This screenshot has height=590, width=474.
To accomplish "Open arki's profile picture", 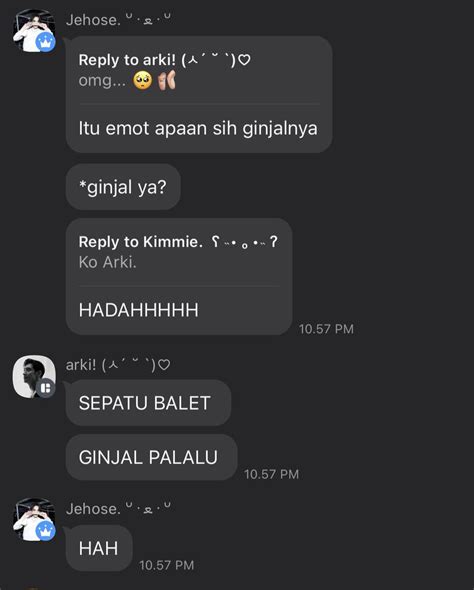I will coord(34,376).
